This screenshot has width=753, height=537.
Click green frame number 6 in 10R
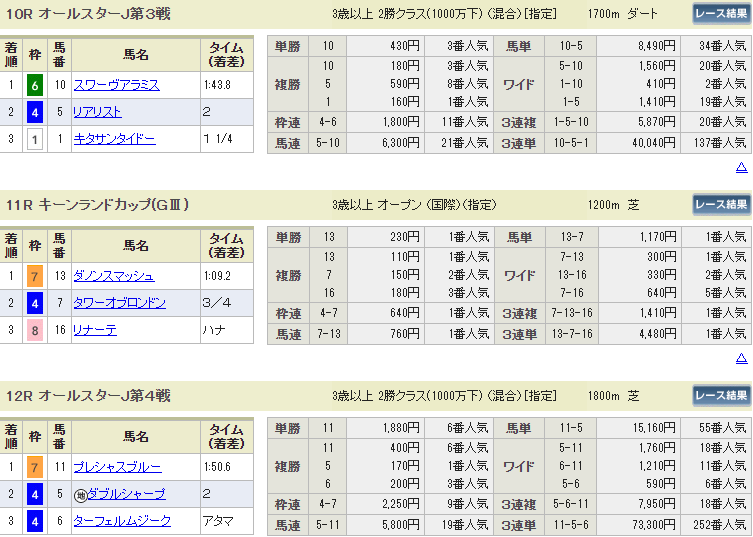[x=35, y=85]
